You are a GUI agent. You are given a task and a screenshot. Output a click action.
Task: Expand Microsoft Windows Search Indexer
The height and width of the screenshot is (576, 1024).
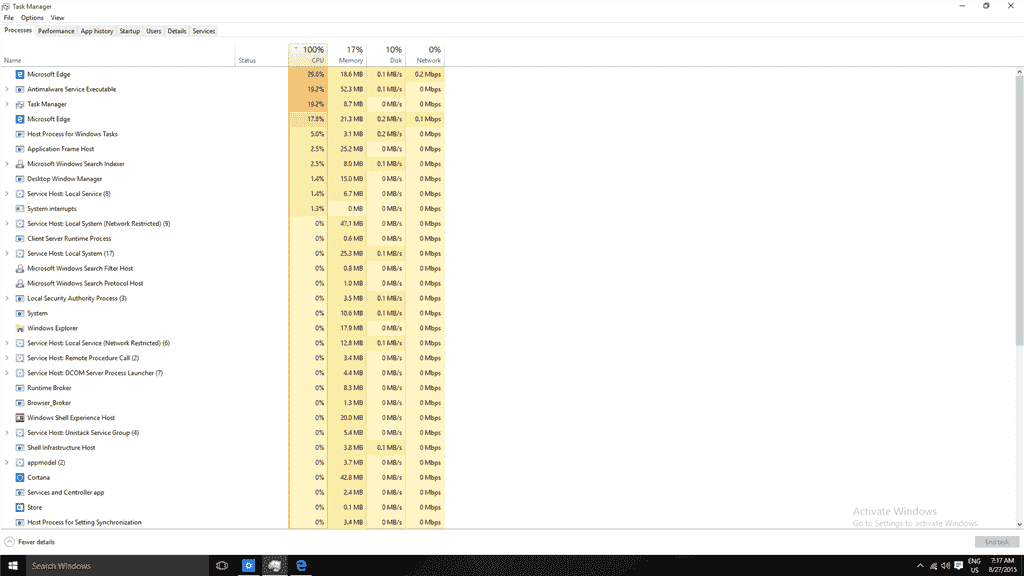pyautogui.click(x=7, y=164)
